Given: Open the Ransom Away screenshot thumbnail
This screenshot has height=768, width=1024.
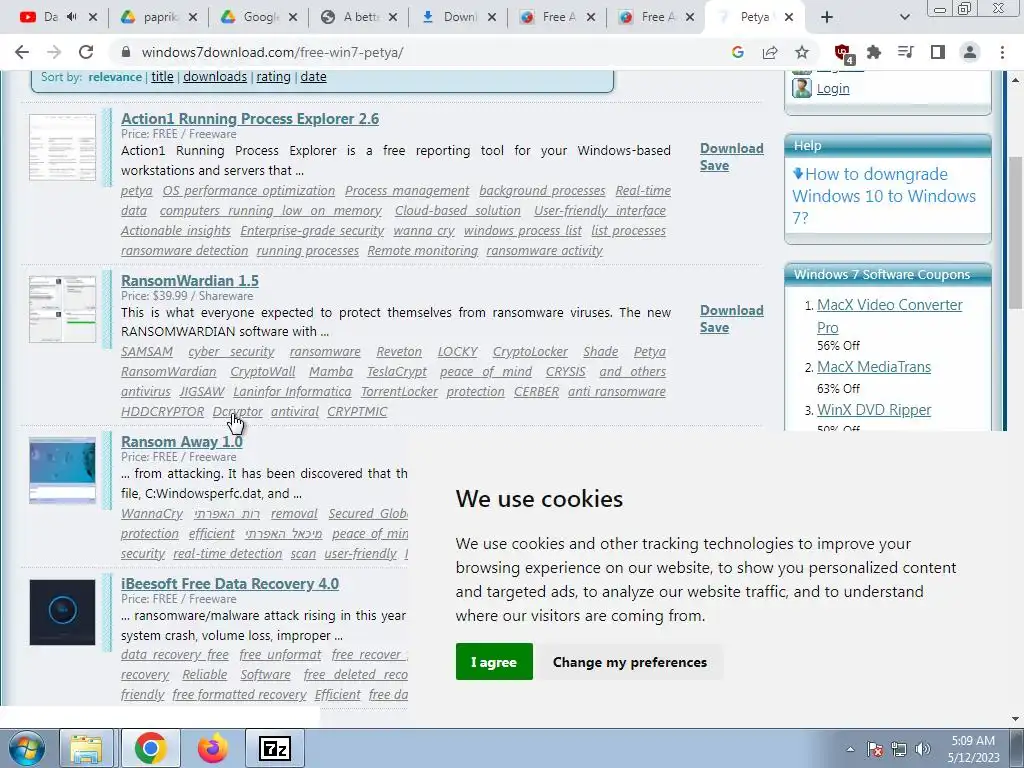Looking at the screenshot, I should coord(63,470).
